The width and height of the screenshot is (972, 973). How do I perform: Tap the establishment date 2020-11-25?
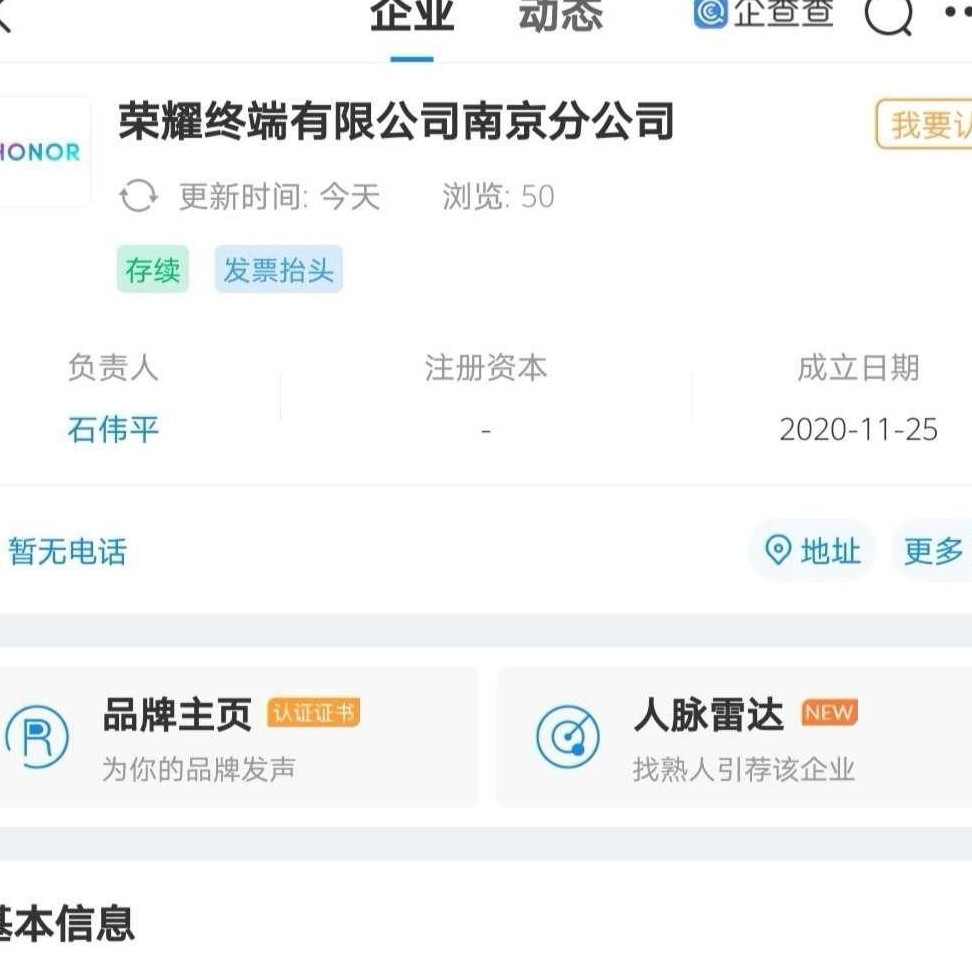(858, 429)
